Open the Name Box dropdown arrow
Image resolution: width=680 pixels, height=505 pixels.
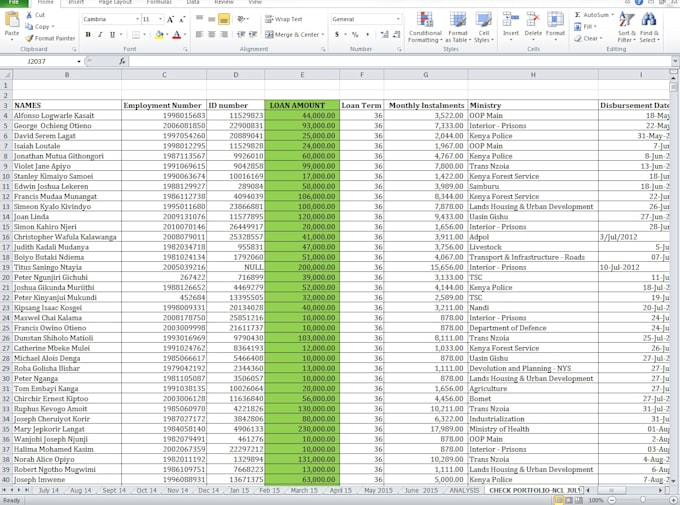coord(78,62)
